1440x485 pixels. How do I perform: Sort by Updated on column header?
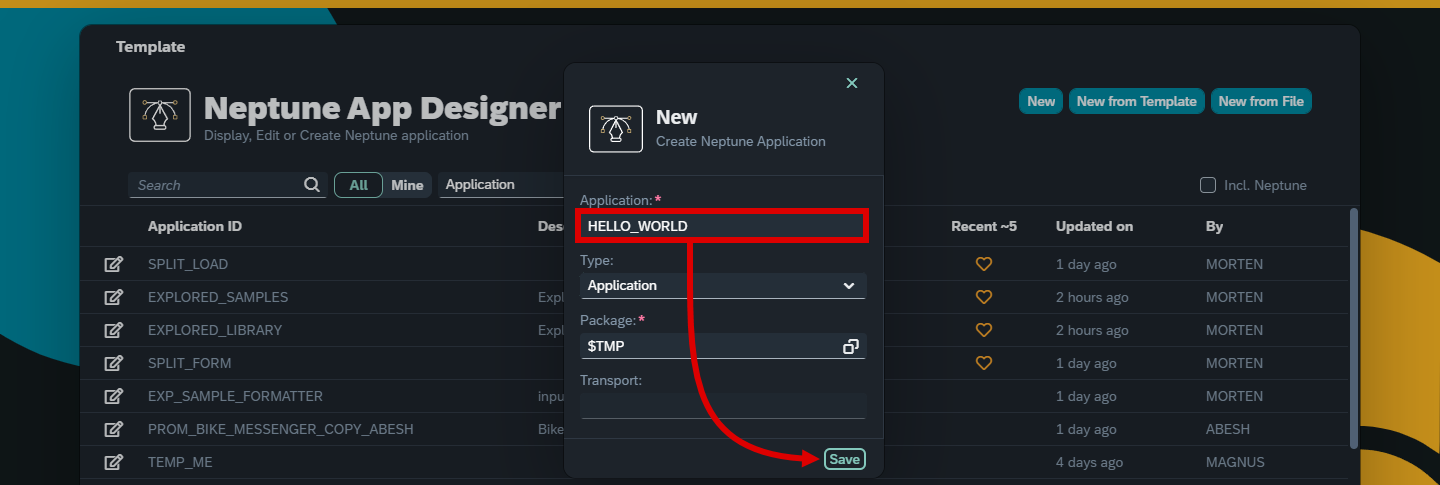tap(1095, 226)
